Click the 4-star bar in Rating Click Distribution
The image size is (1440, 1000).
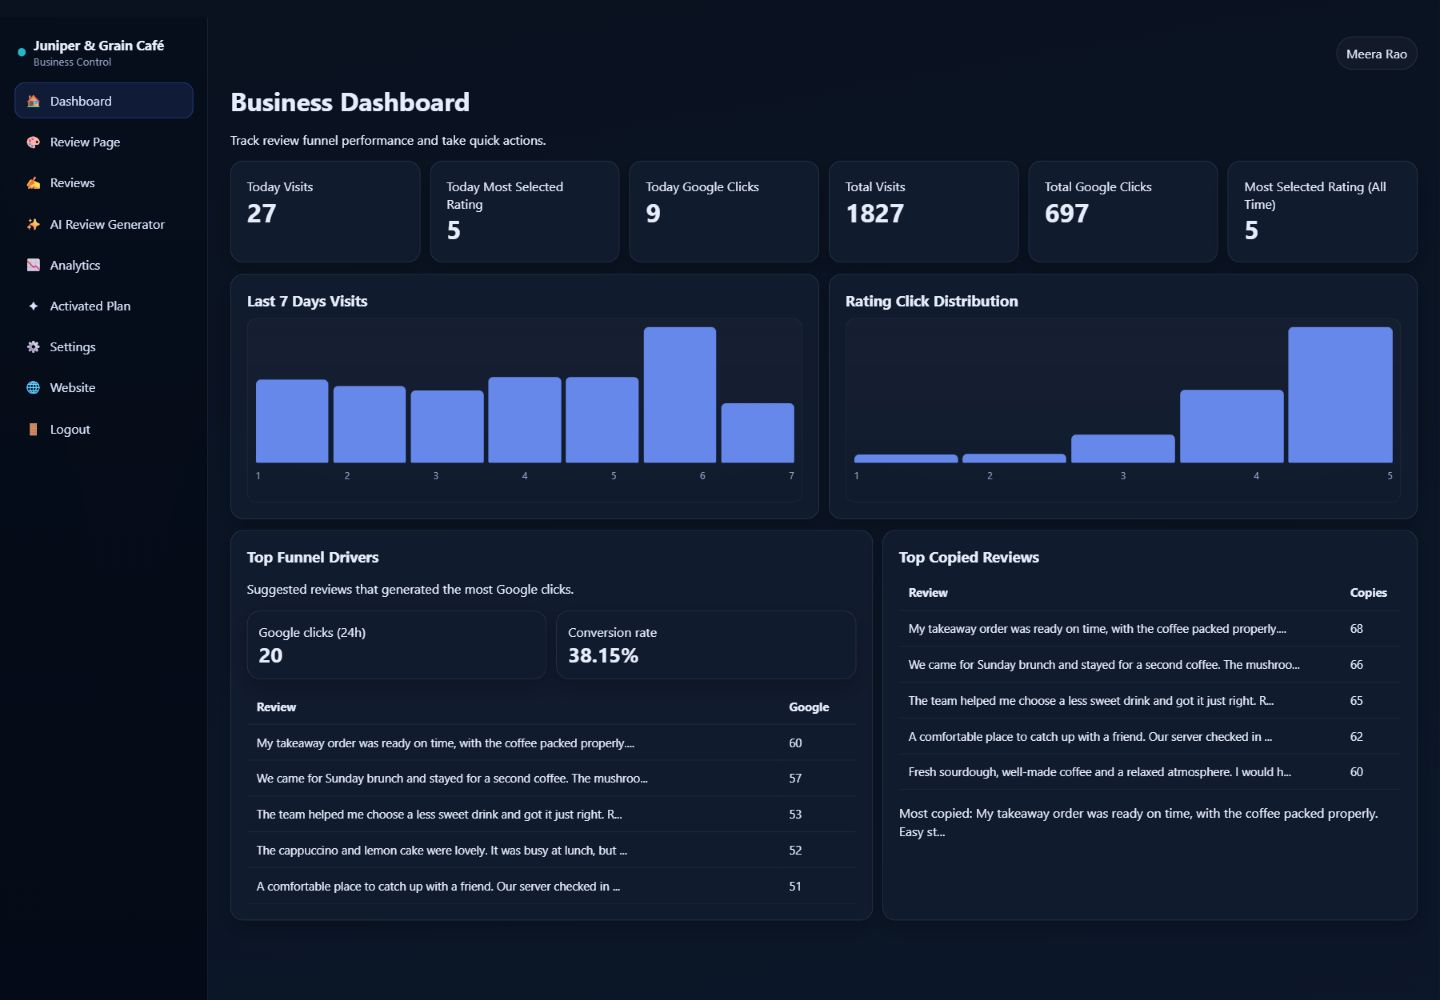(x=1231, y=426)
